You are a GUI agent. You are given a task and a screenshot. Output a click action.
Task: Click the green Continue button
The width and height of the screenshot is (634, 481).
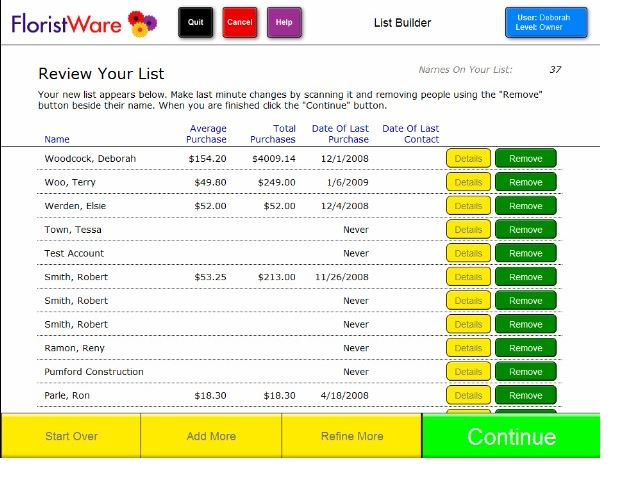pyautogui.click(x=511, y=436)
